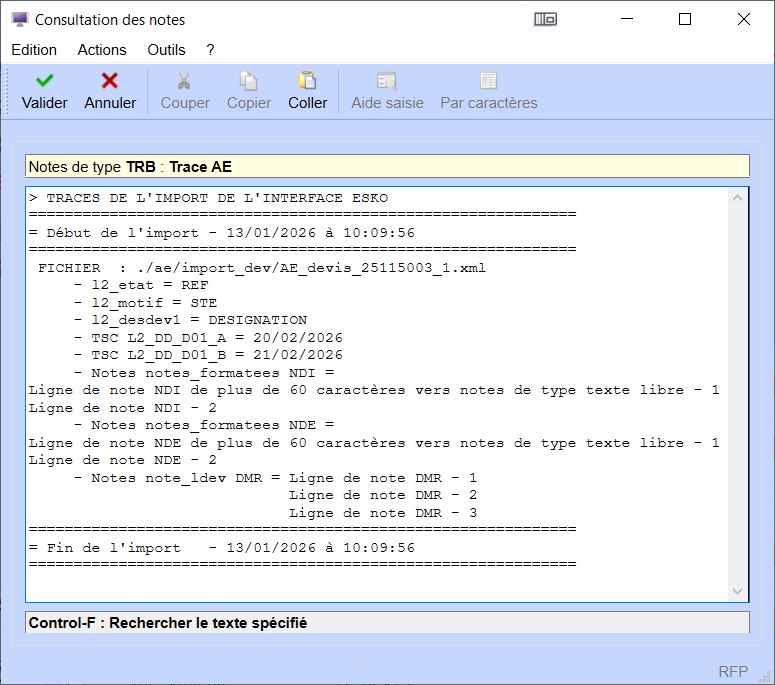The image size is (775, 685).
Task: Open the ? help menu
Action: coord(210,50)
